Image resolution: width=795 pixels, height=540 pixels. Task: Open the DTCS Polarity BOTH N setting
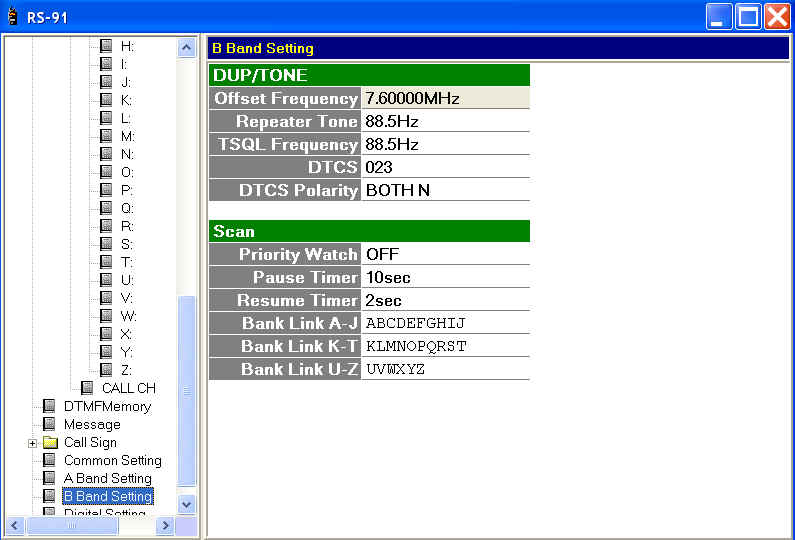(x=445, y=190)
